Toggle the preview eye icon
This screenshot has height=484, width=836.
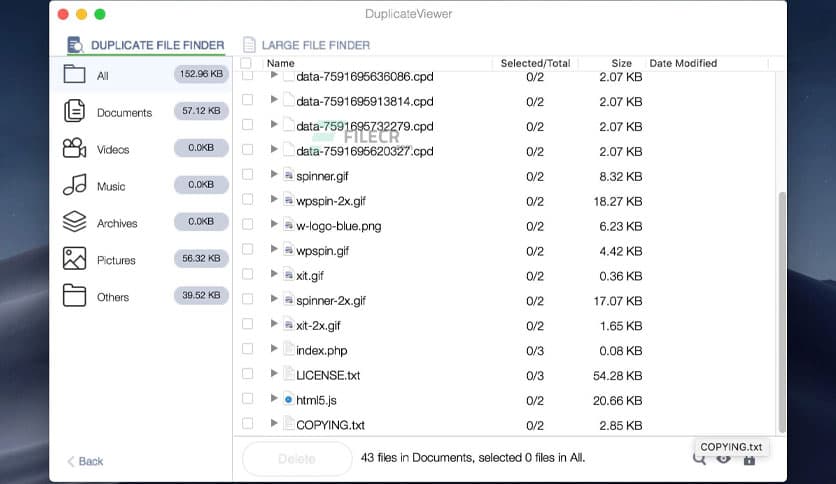point(724,459)
